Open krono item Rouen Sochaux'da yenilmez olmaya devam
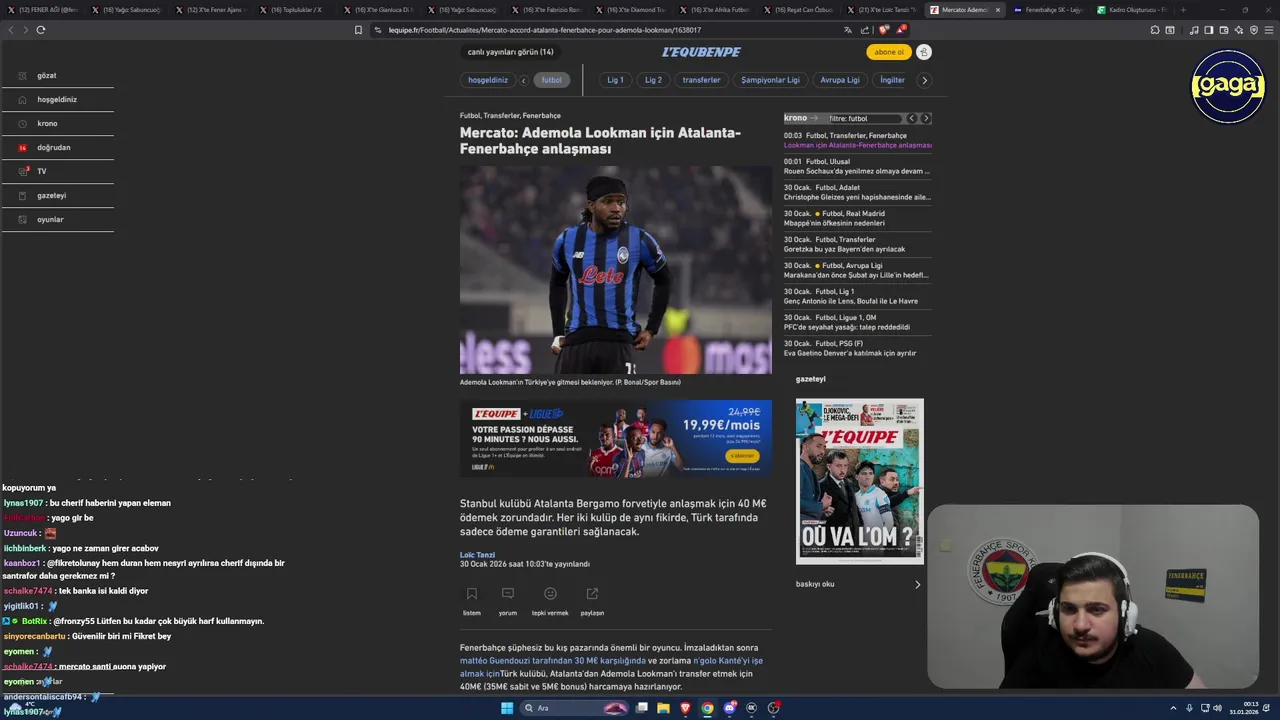The height and width of the screenshot is (720, 1280). coord(857,171)
